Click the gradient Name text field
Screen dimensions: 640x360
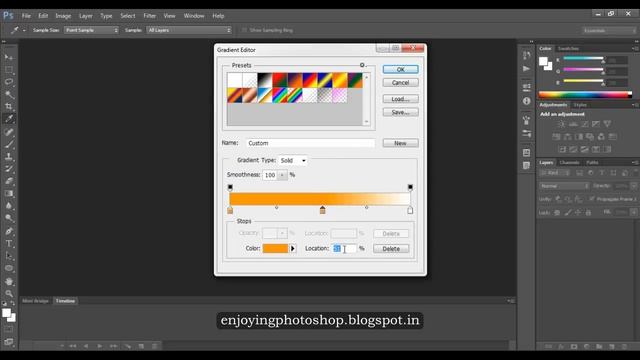pos(311,143)
